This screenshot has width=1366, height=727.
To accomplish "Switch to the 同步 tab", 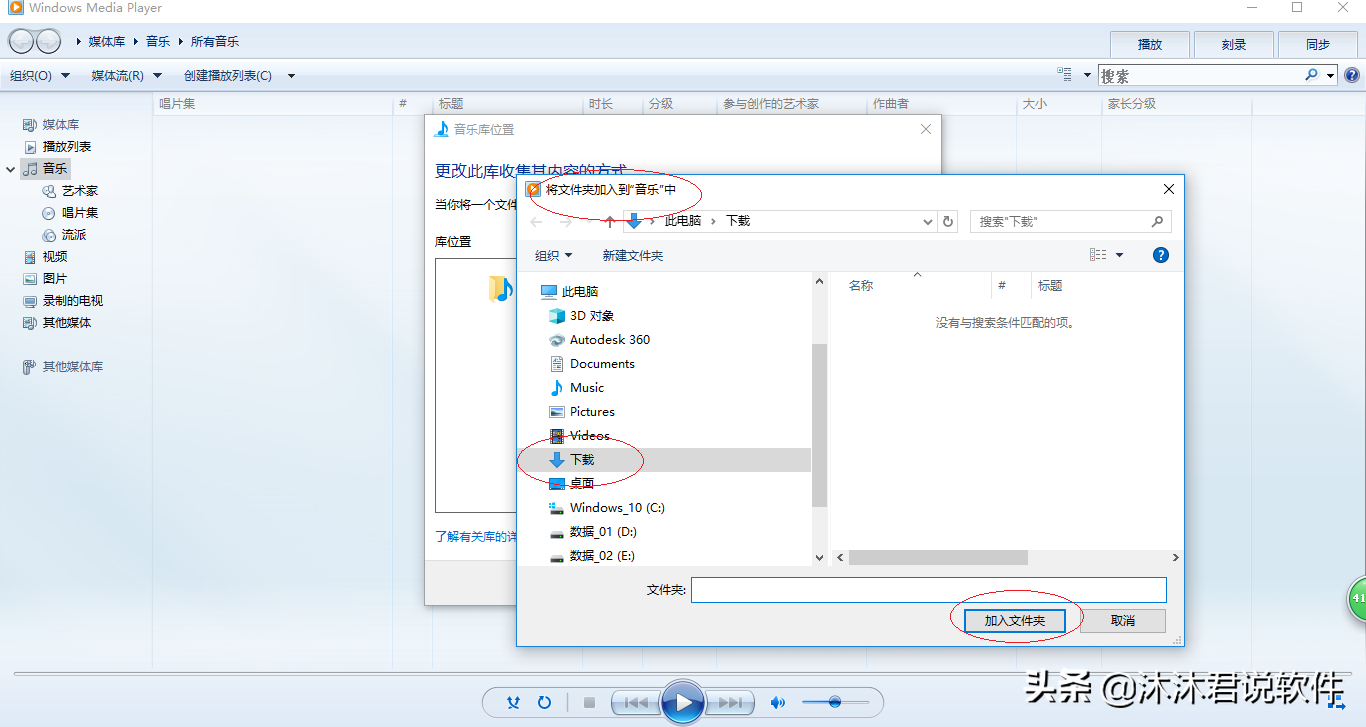I will (x=1317, y=44).
